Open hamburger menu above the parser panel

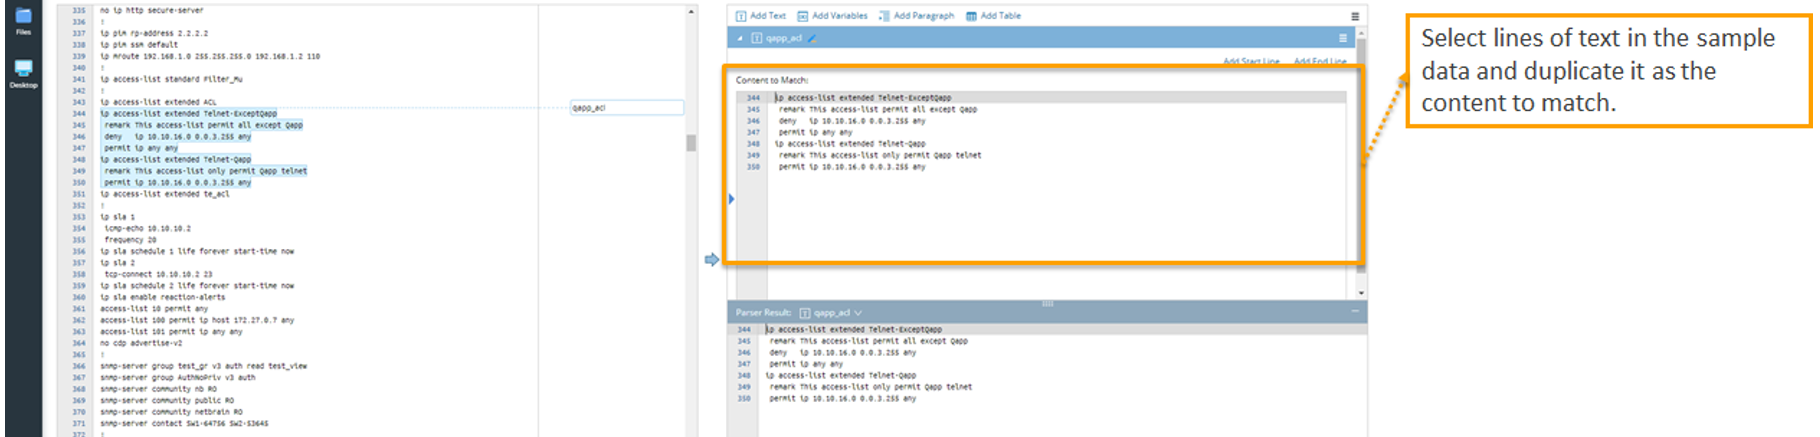click(1355, 16)
